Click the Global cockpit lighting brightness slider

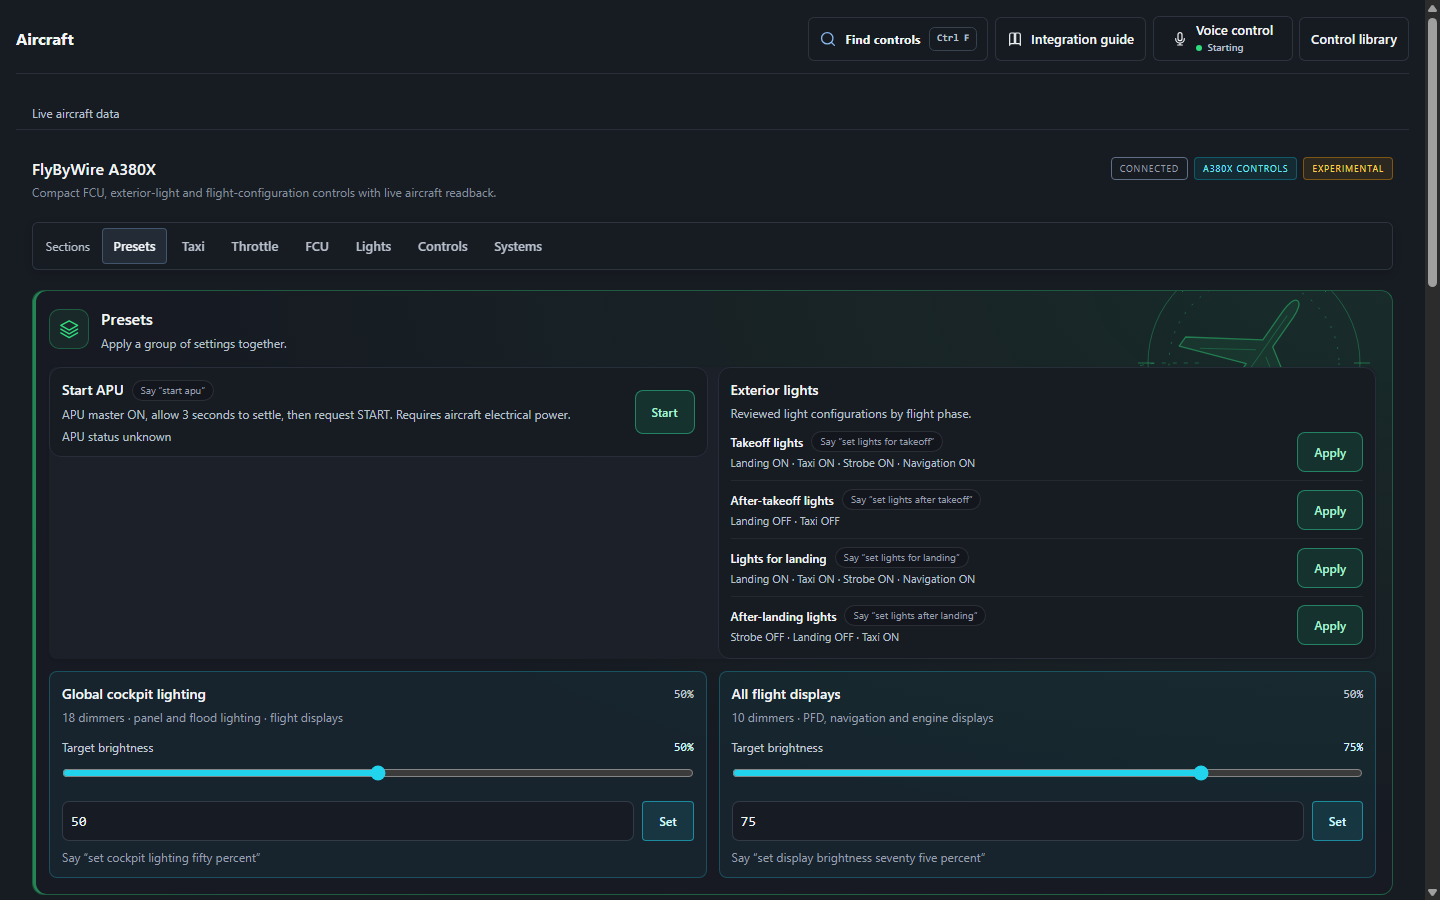[378, 773]
